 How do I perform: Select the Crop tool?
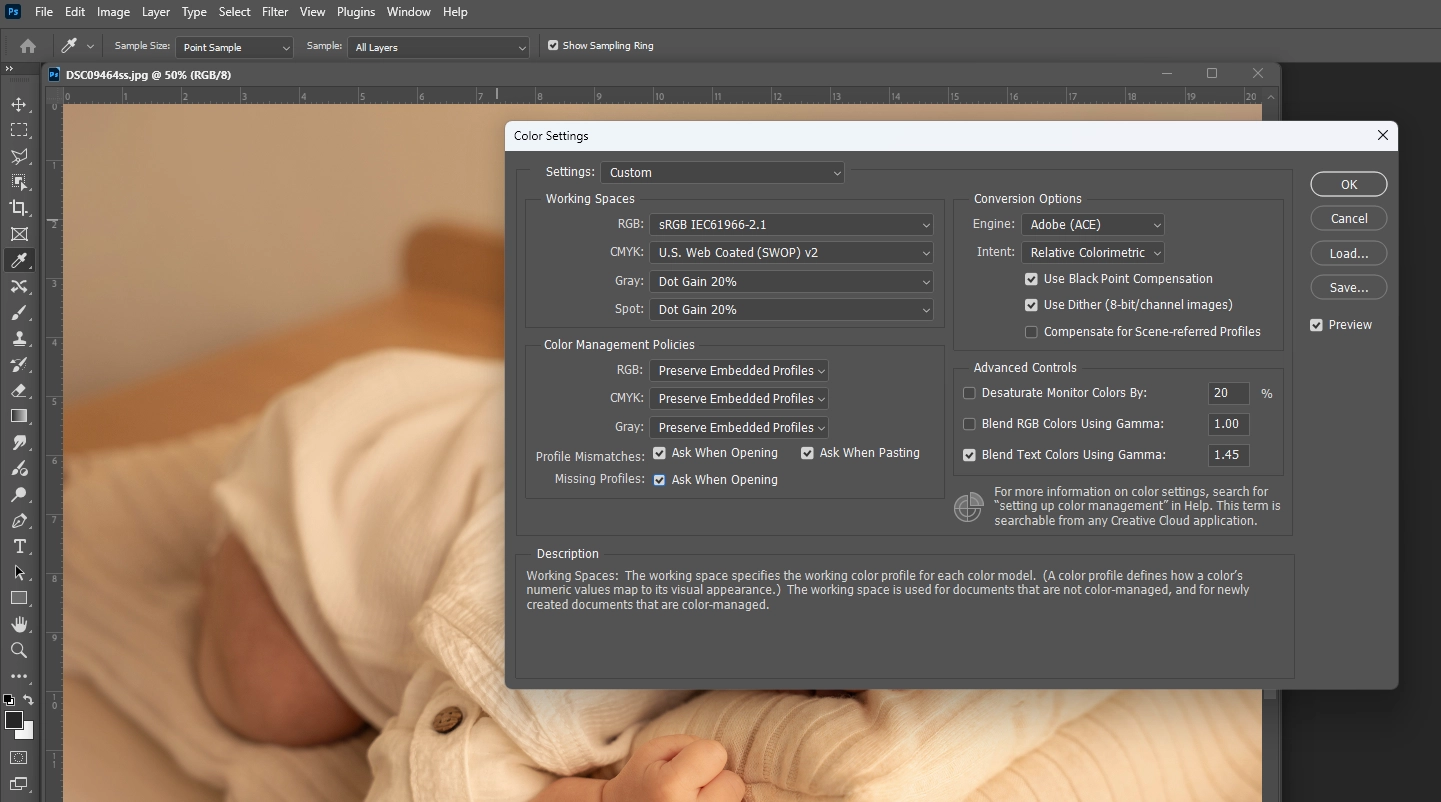point(19,208)
